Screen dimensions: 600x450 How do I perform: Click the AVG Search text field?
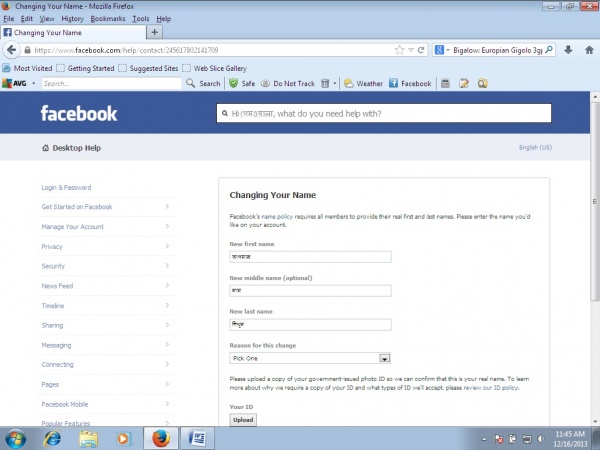click(x=111, y=83)
